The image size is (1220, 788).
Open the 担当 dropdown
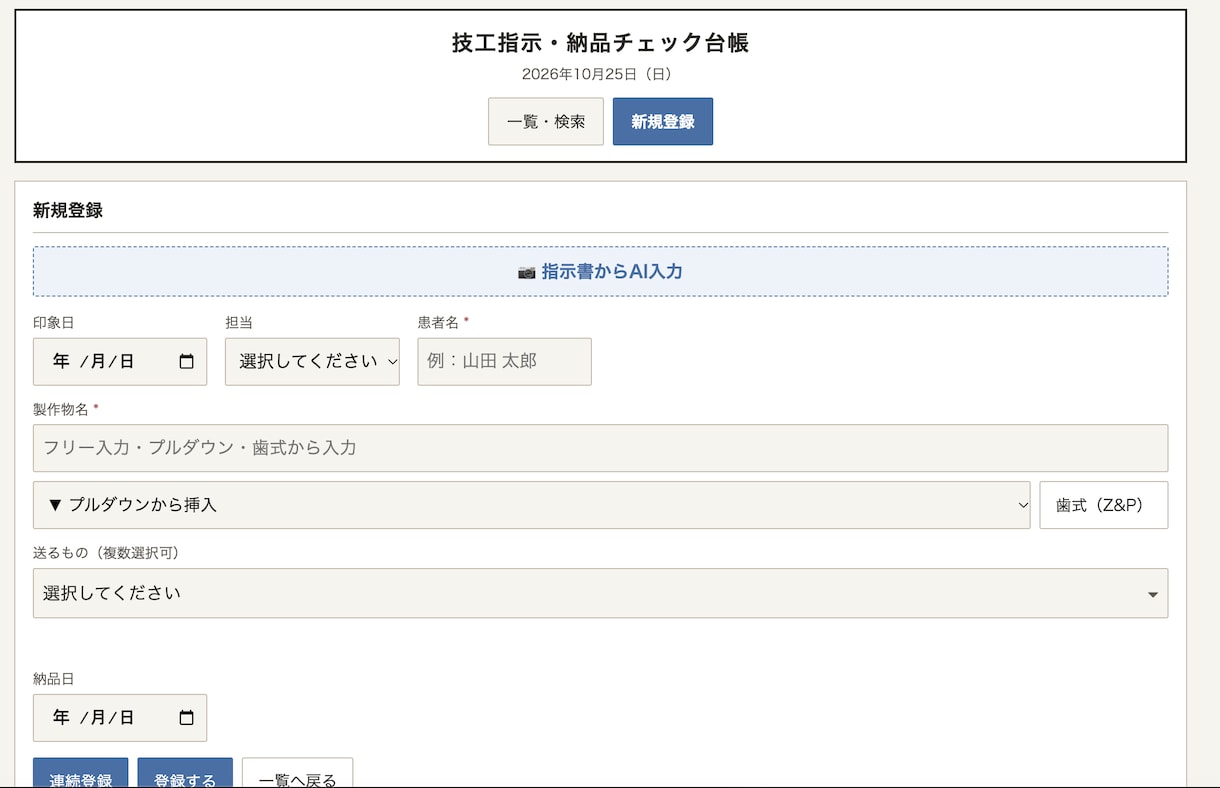(312, 361)
